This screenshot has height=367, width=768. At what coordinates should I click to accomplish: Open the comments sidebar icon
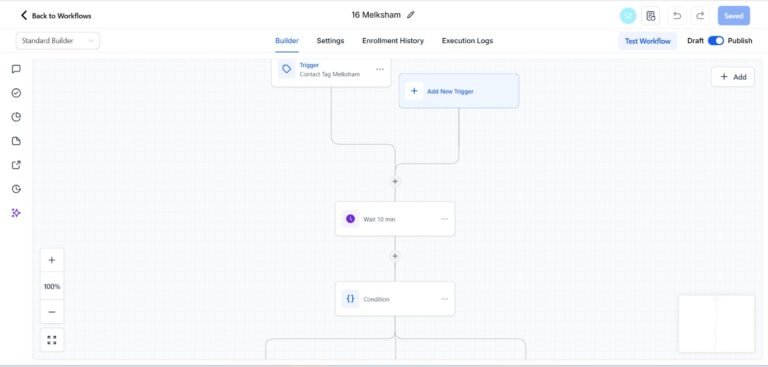pyautogui.click(x=16, y=69)
